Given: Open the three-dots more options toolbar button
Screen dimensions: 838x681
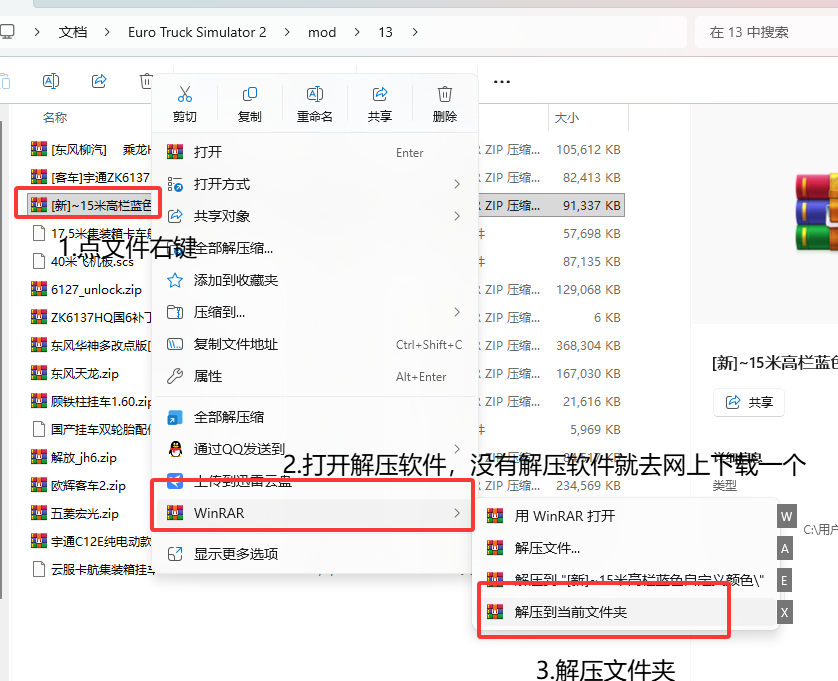Looking at the screenshot, I should [x=501, y=82].
